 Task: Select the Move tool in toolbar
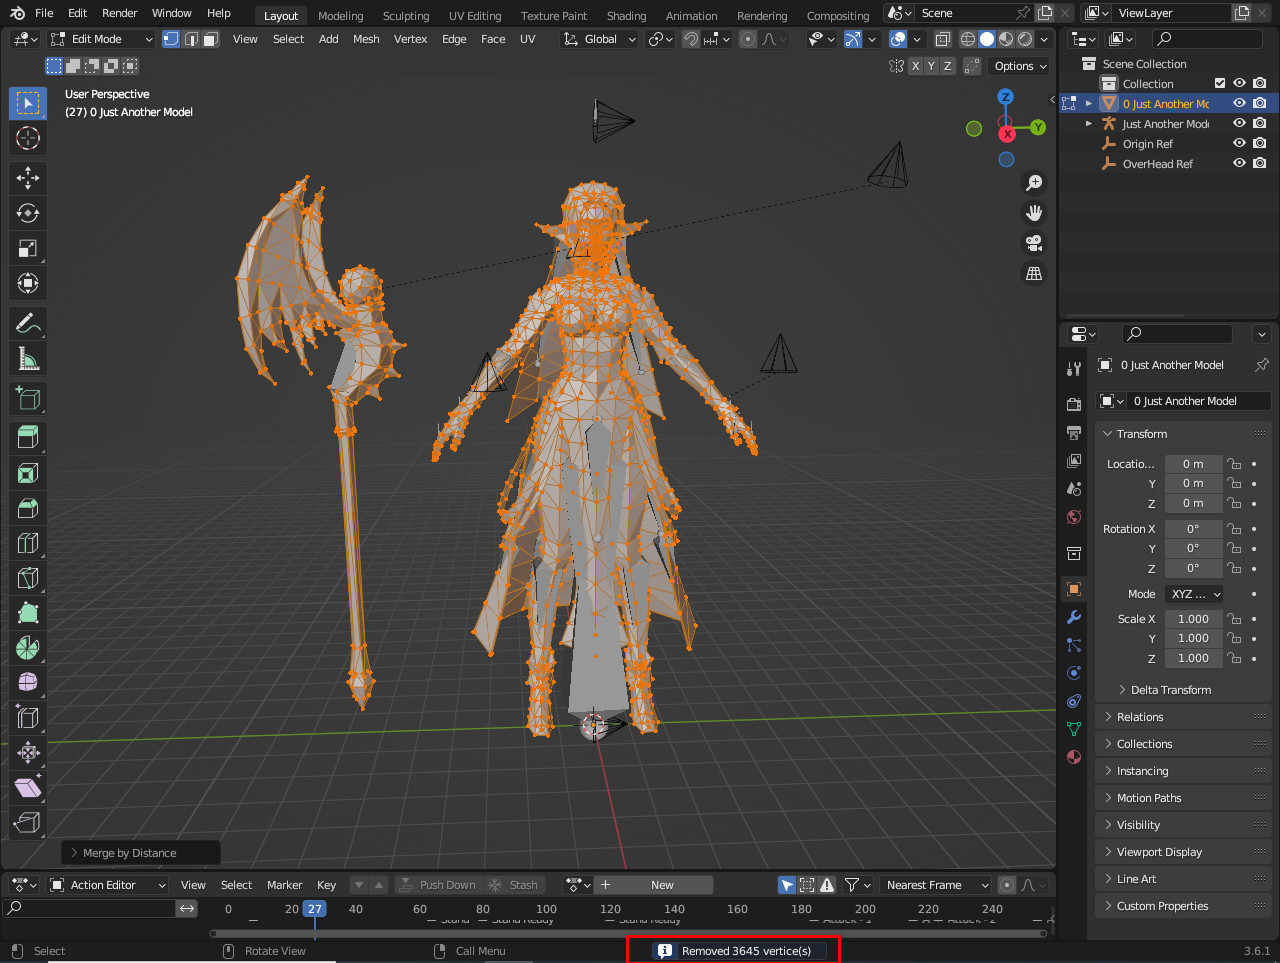[x=28, y=178]
